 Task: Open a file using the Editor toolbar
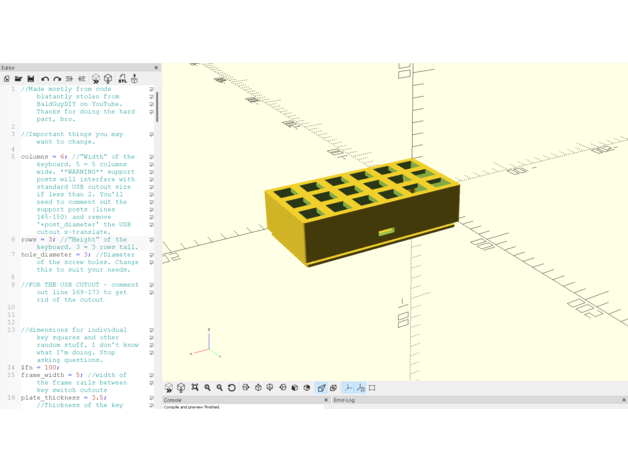point(18,79)
